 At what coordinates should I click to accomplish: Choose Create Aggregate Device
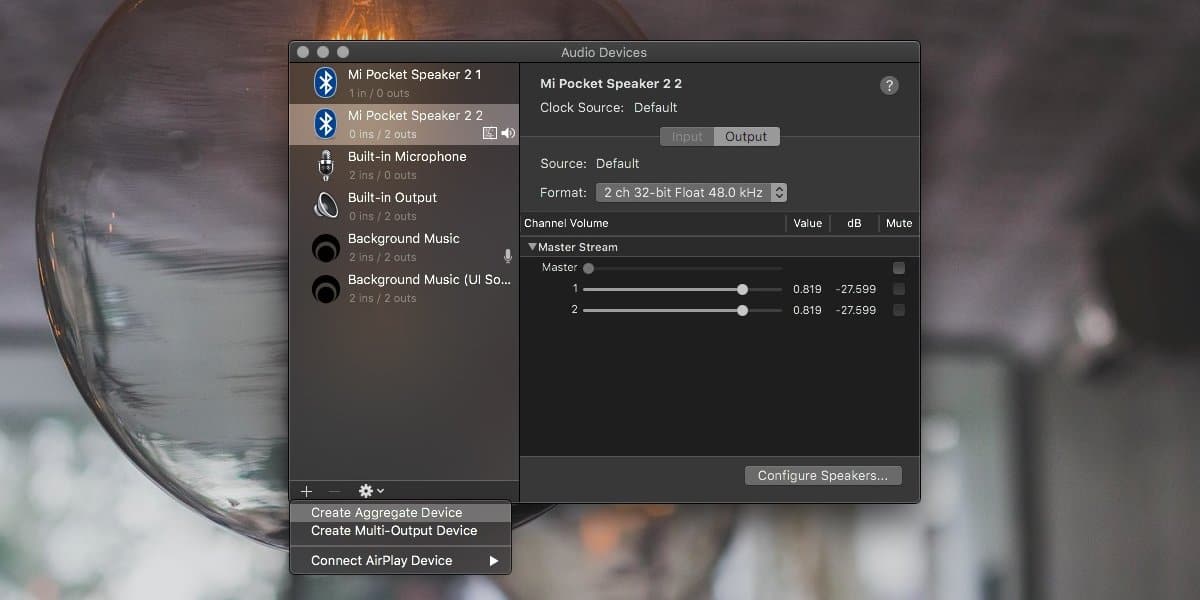pos(400,512)
